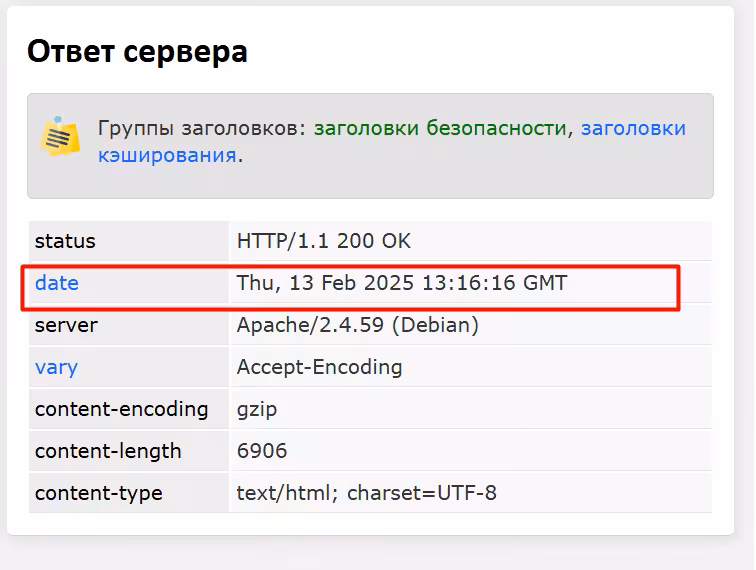Click the 'vary' header link
756x570 pixels.
56,368
